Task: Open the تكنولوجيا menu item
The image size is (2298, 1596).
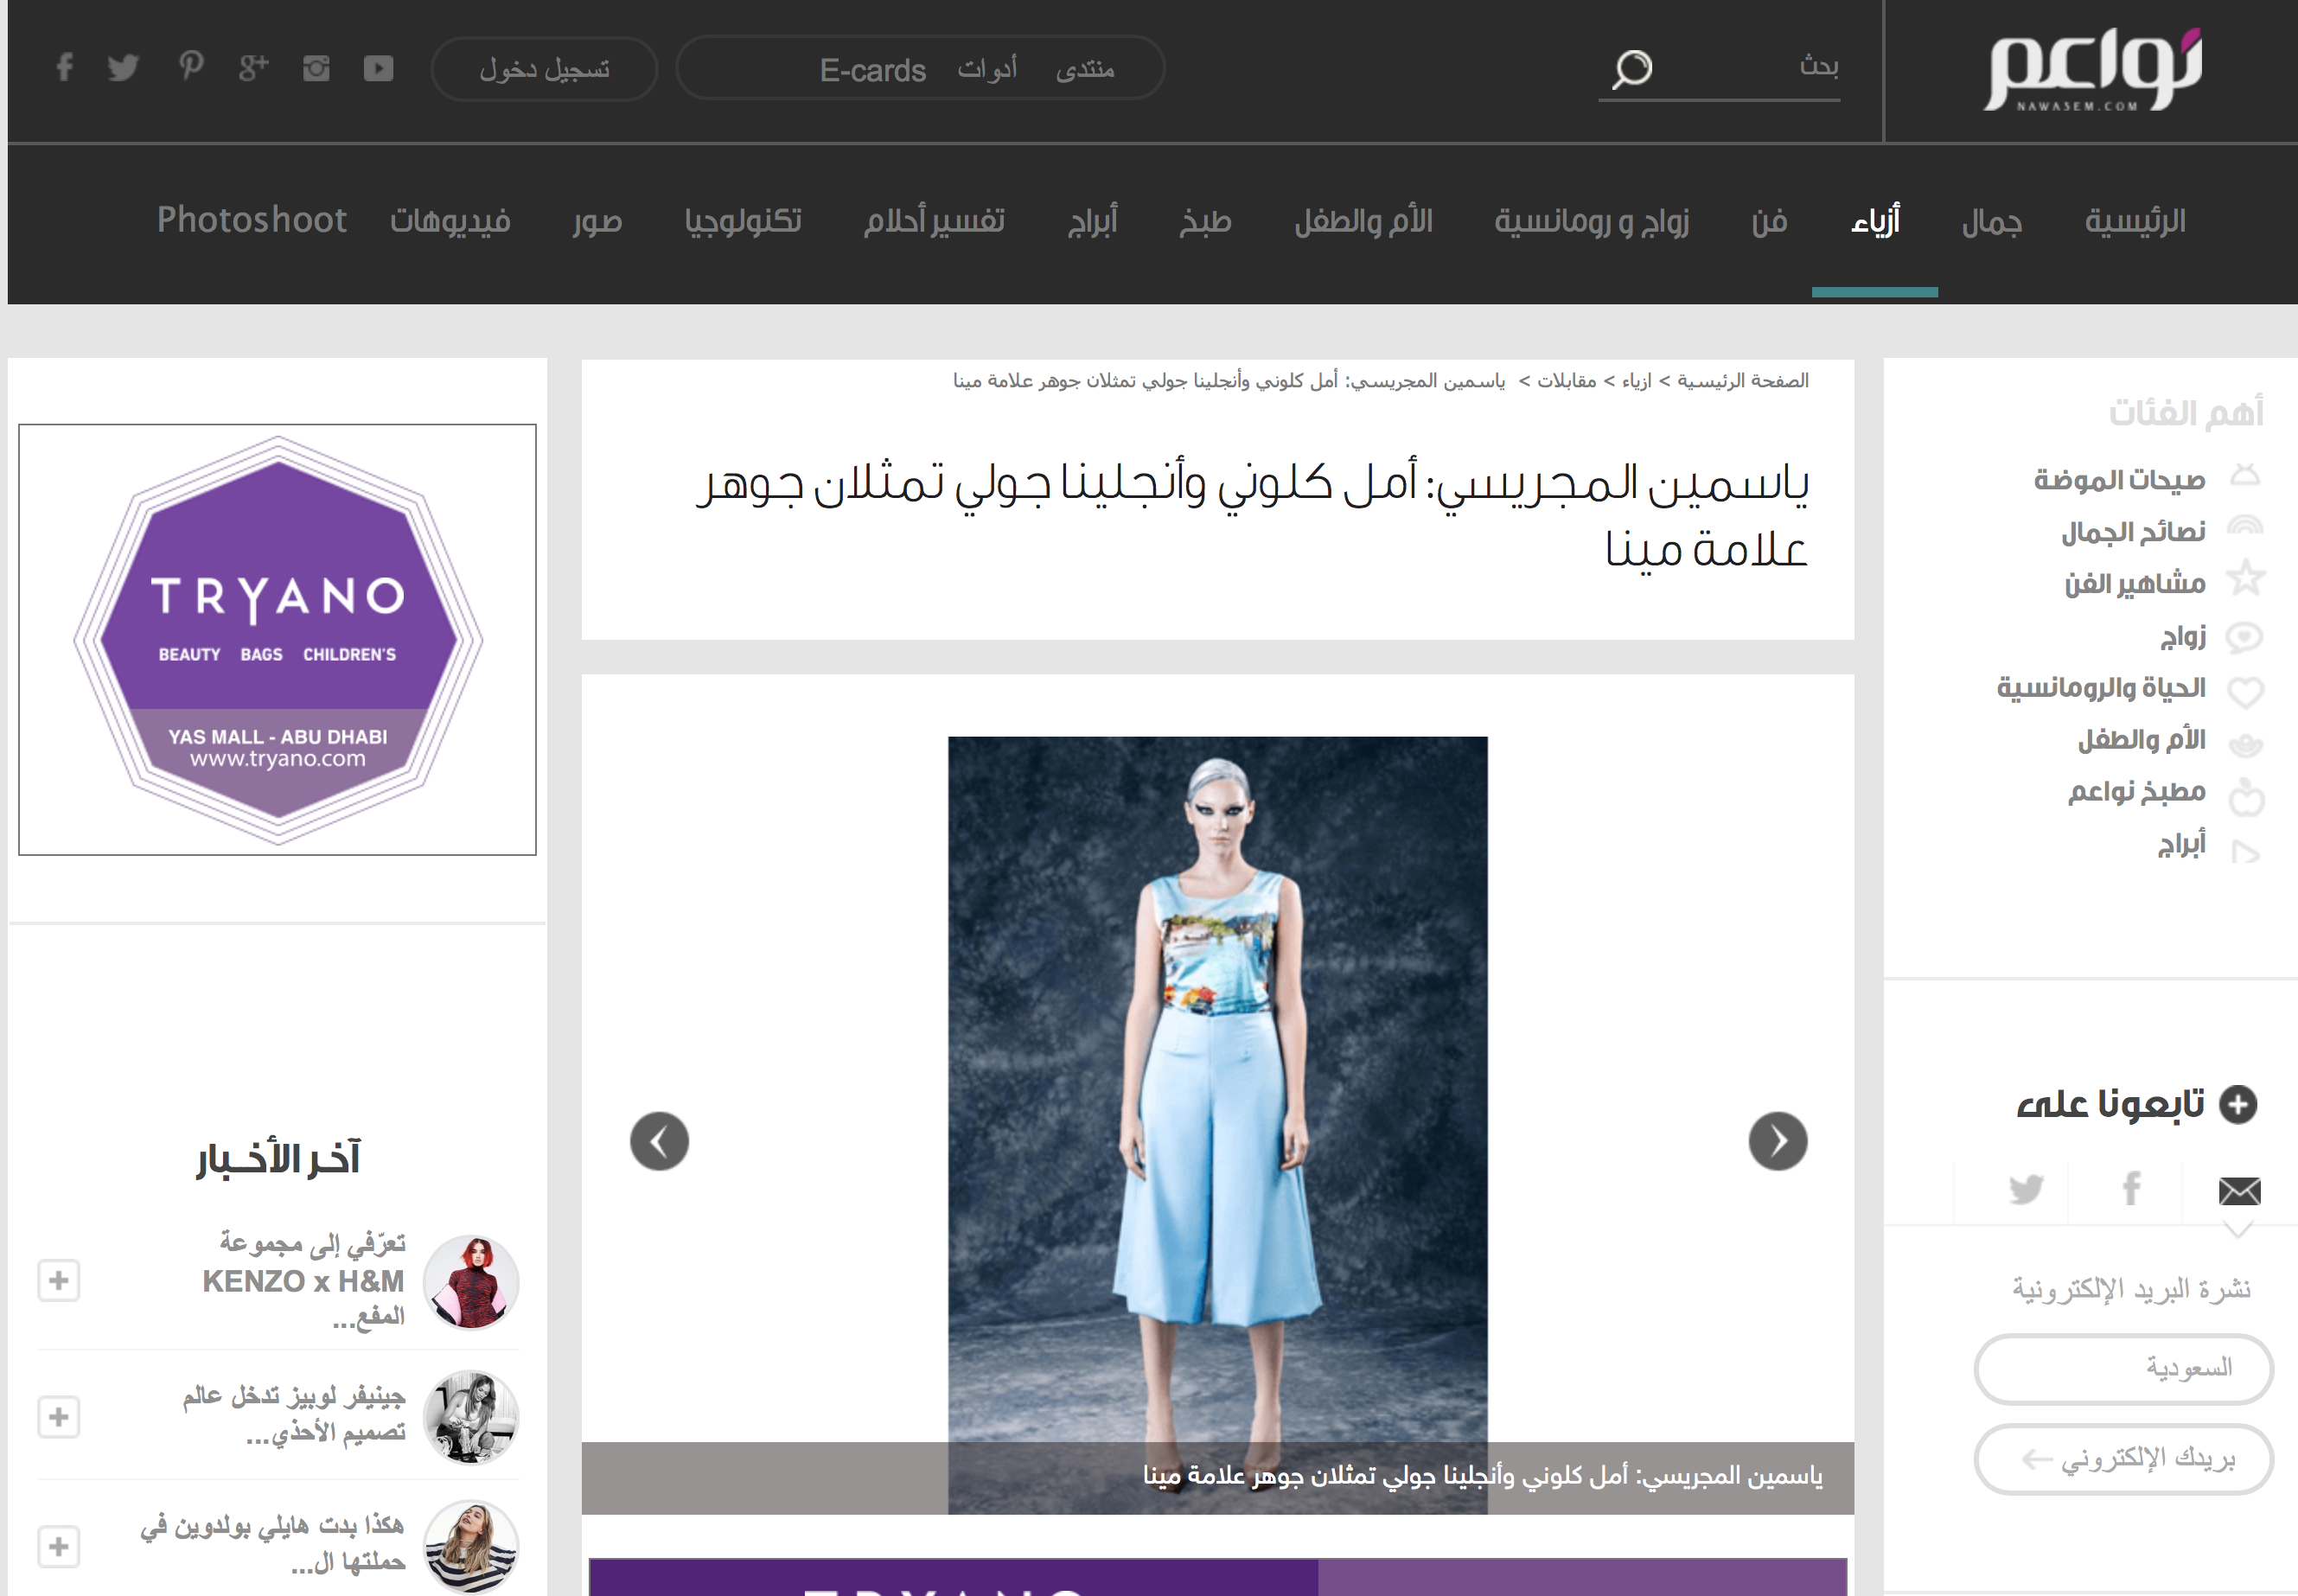Action: click(x=743, y=221)
